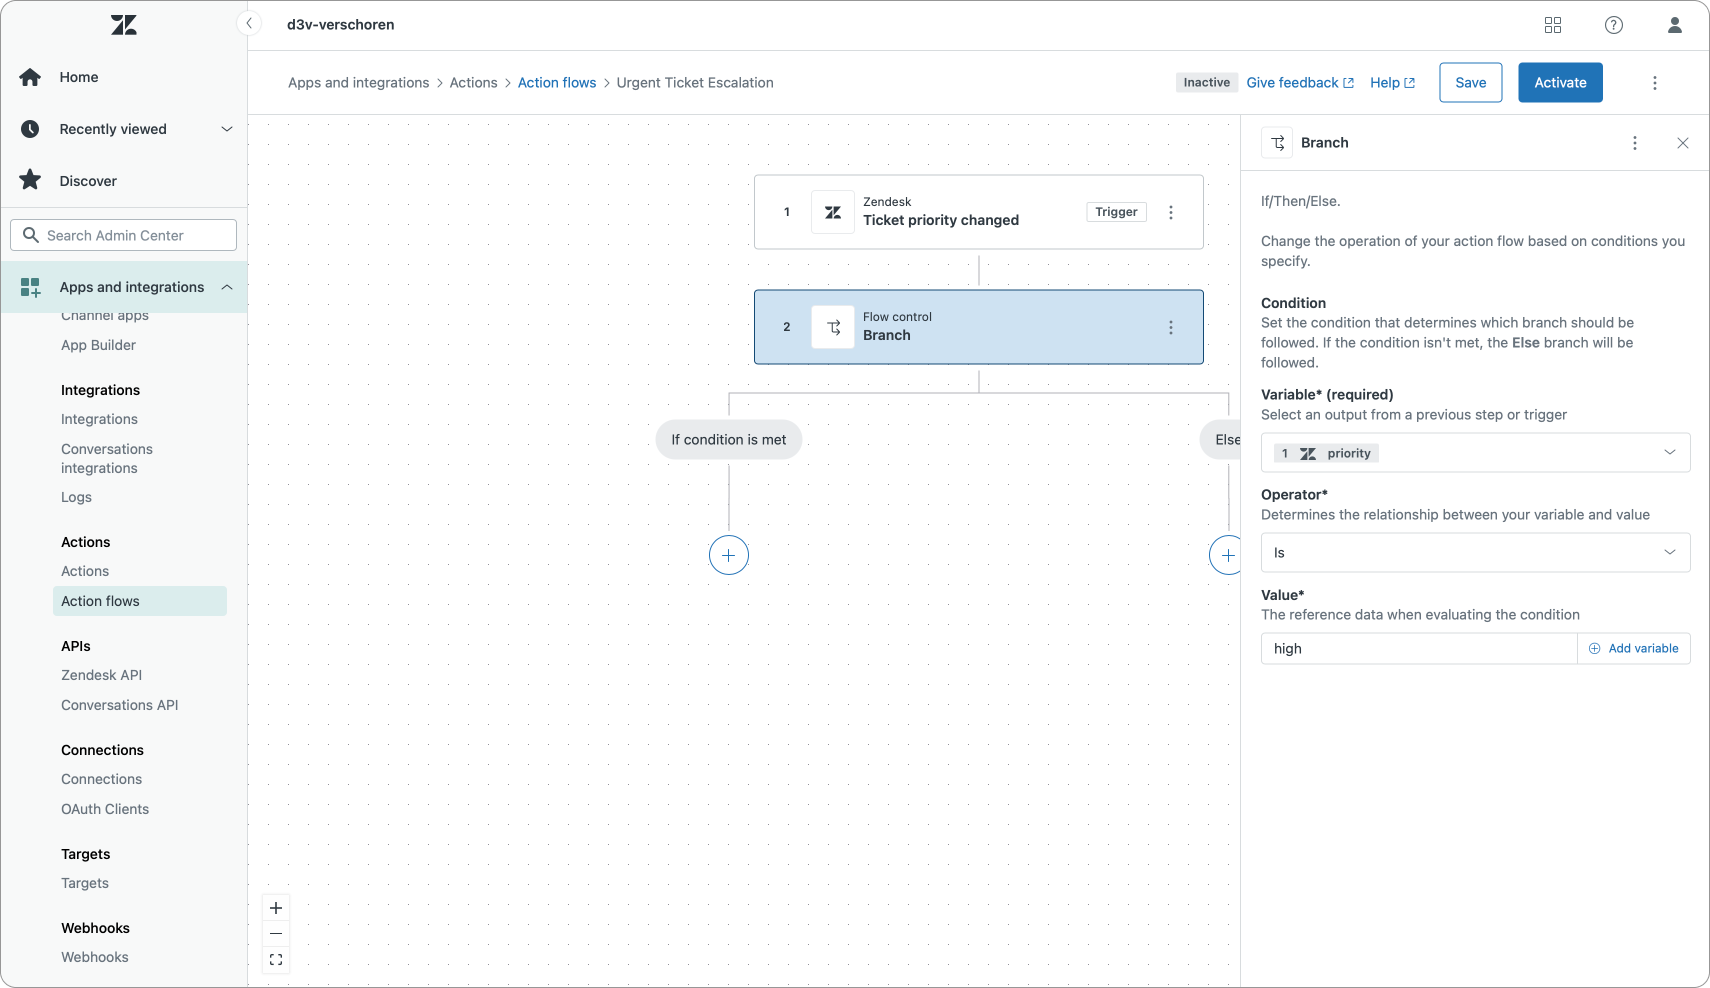Click the Else branch label
The width and height of the screenshot is (1710, 988).
click(x=1221, y=440)
